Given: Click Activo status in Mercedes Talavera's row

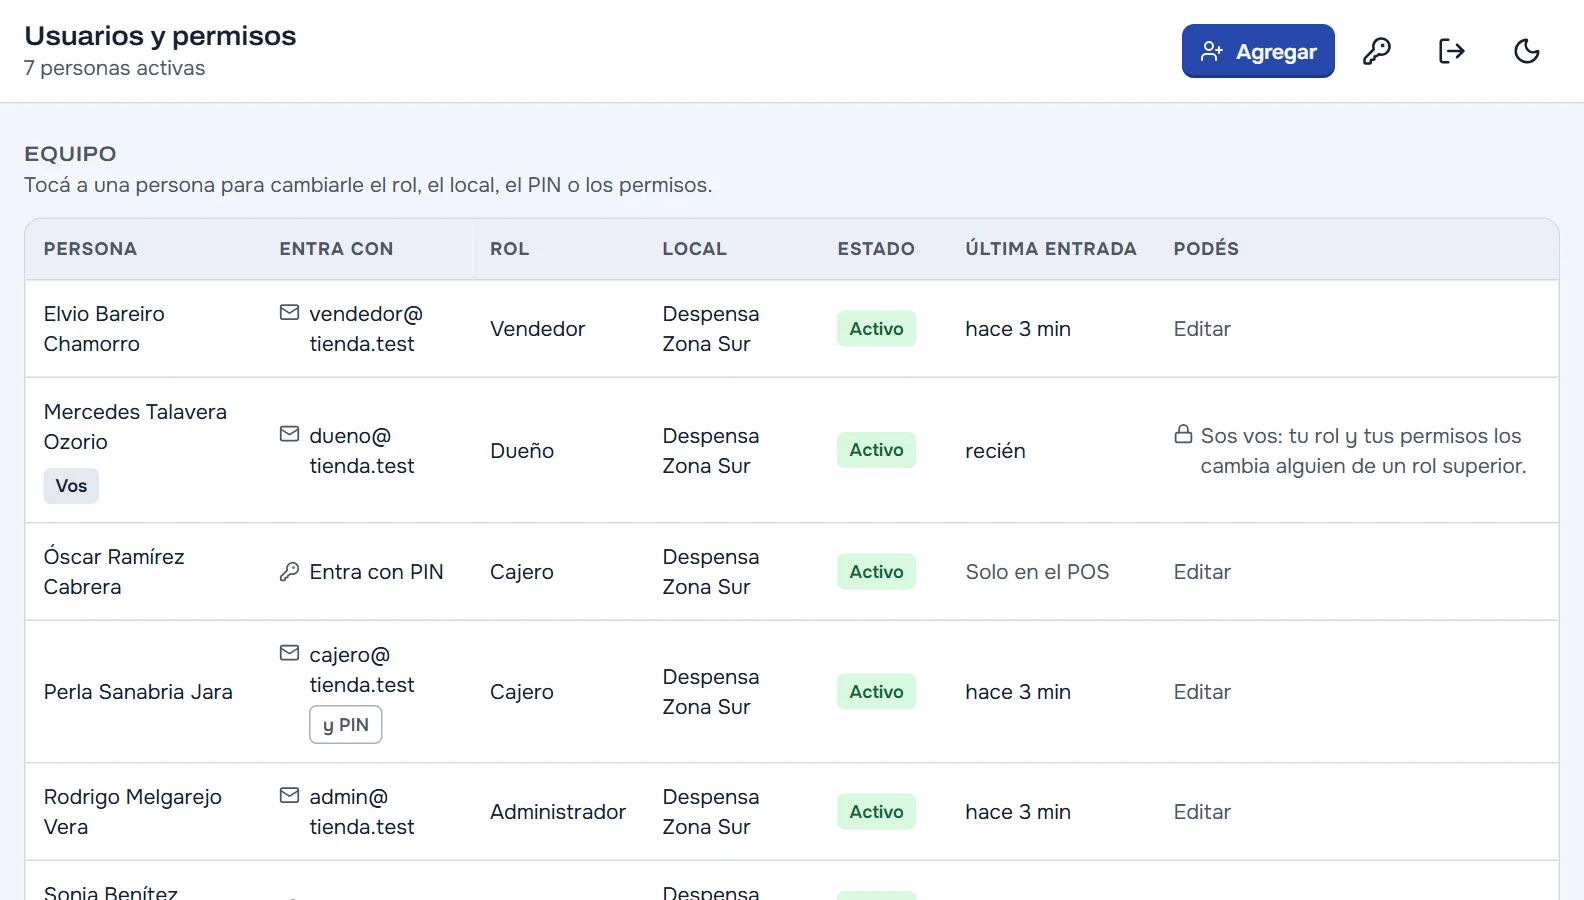Looking at the screenshot, I should (x=877, y=450).
